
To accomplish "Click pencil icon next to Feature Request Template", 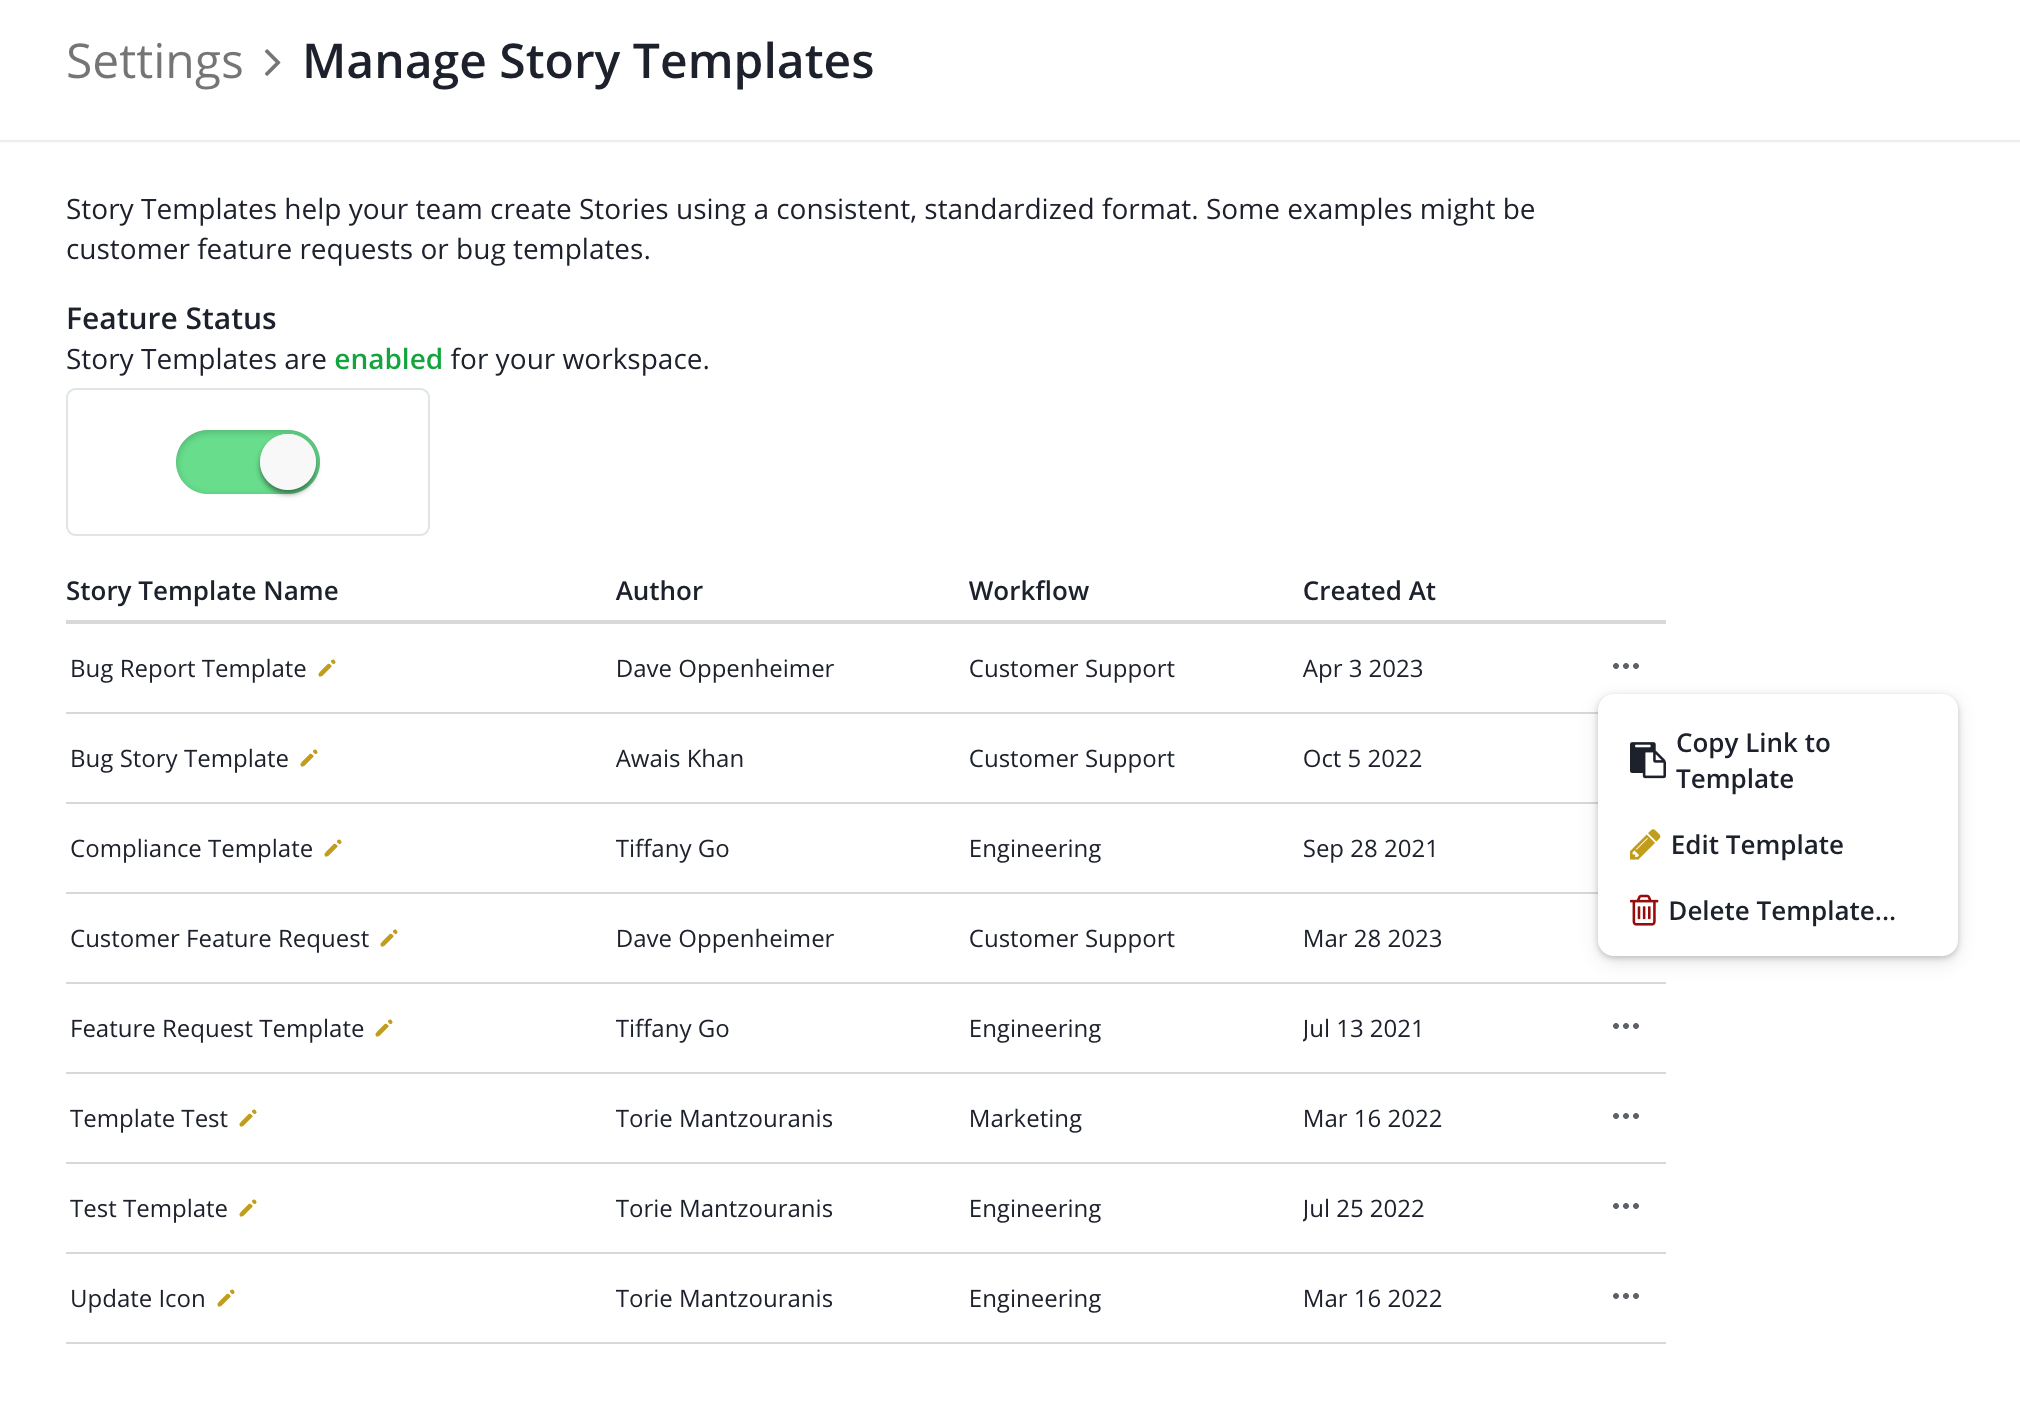I will 384,1028.
